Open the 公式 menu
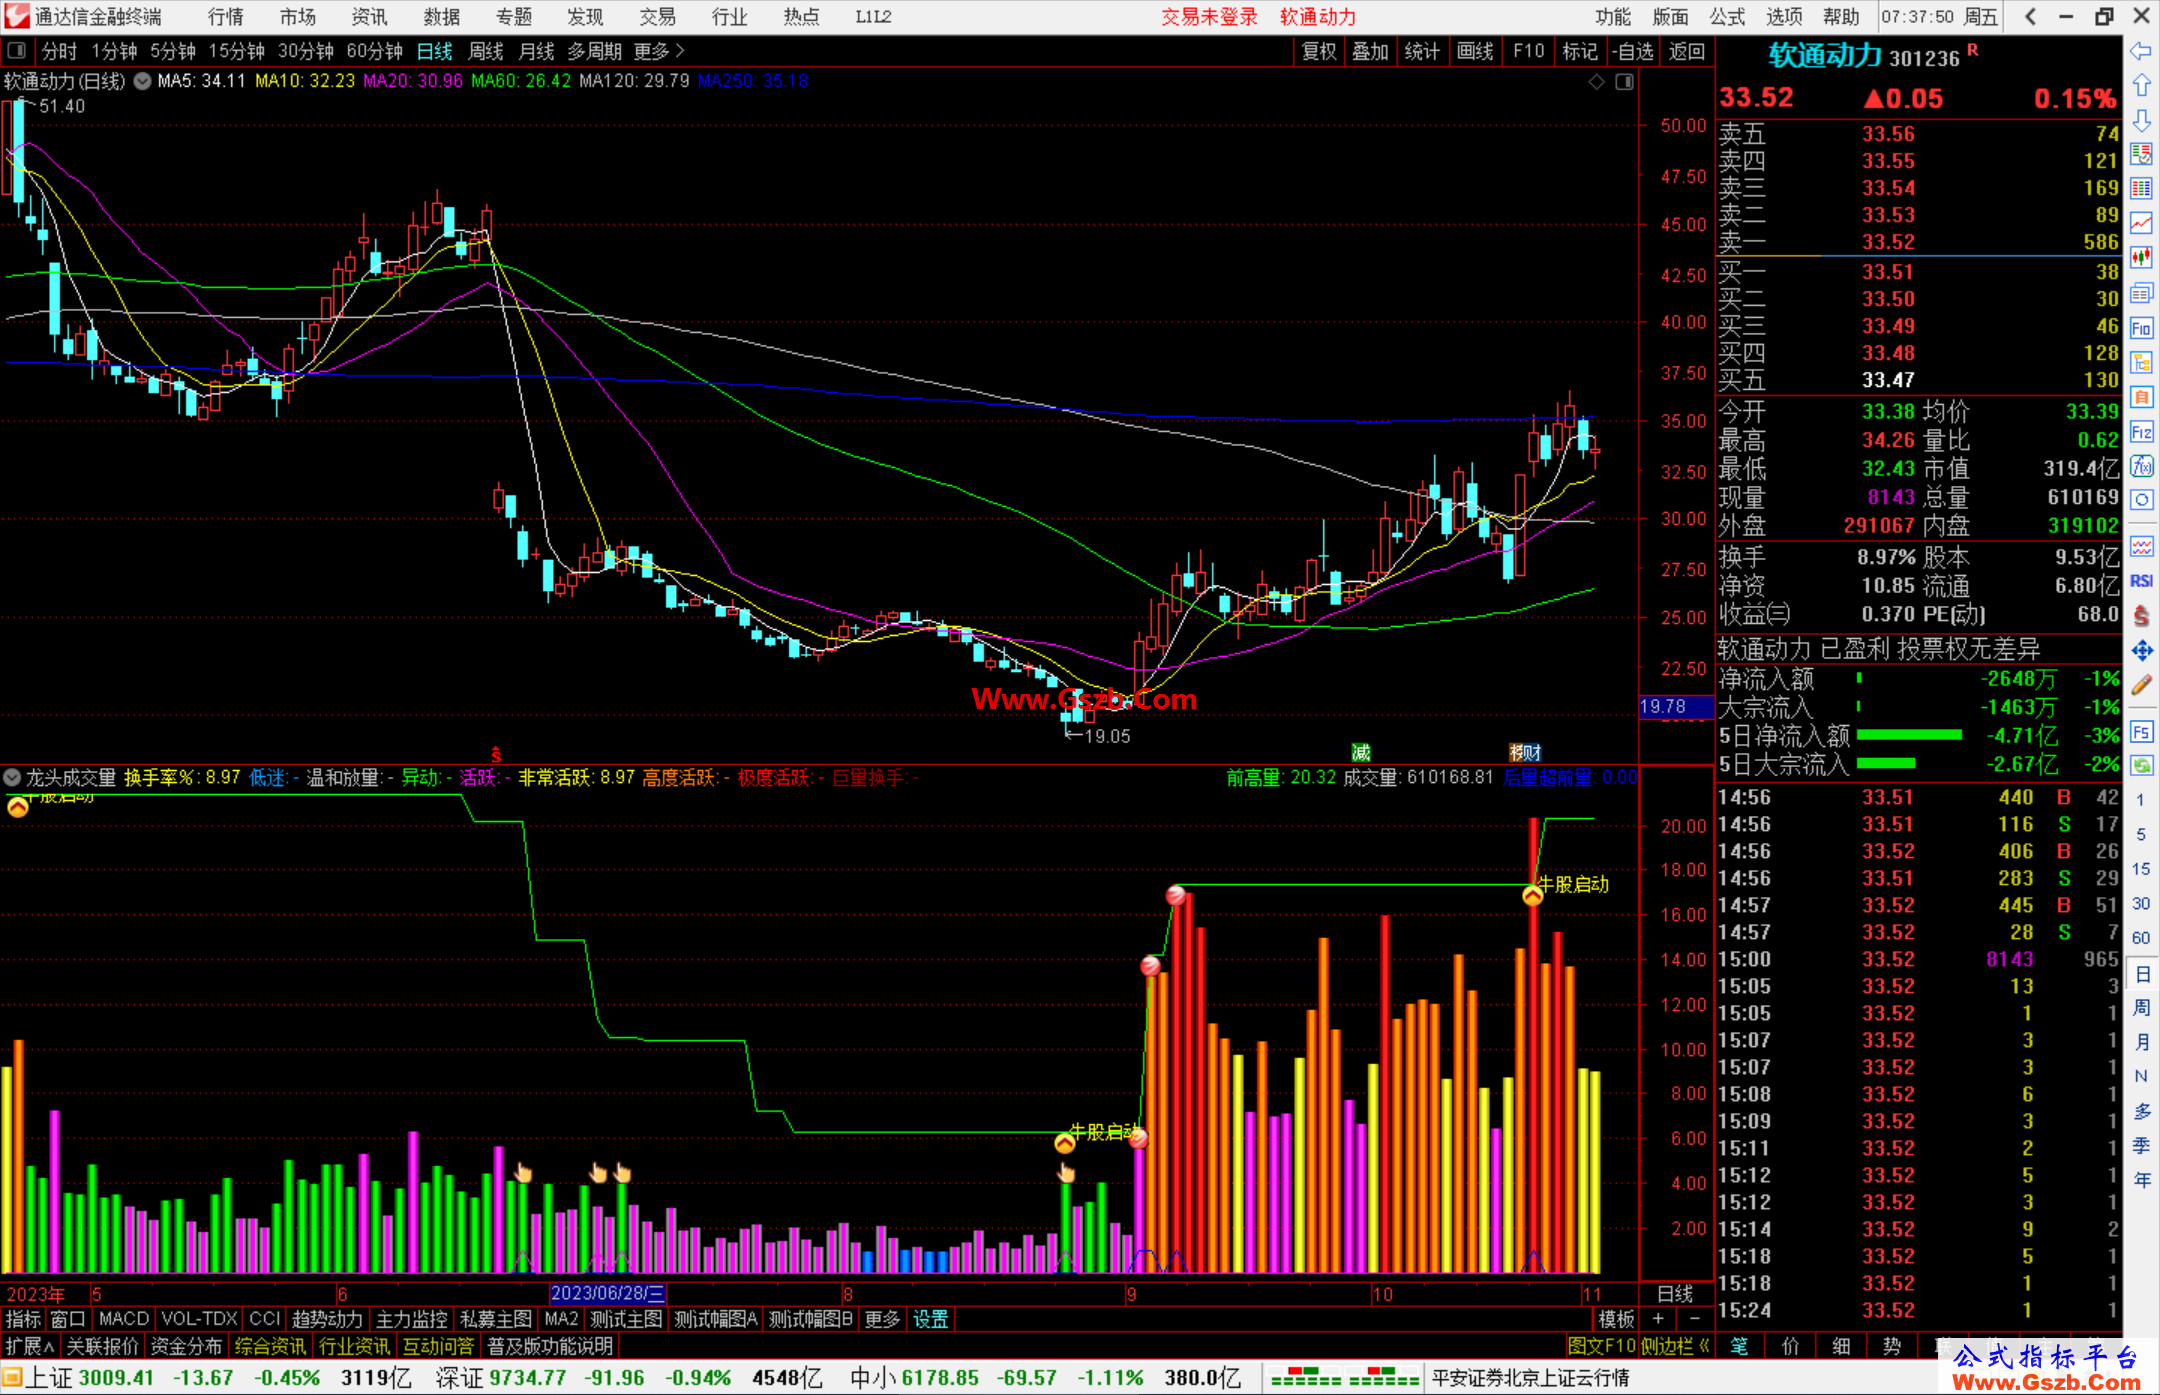This screenshot has width=2160, height=1395. tap(1727, 17)
